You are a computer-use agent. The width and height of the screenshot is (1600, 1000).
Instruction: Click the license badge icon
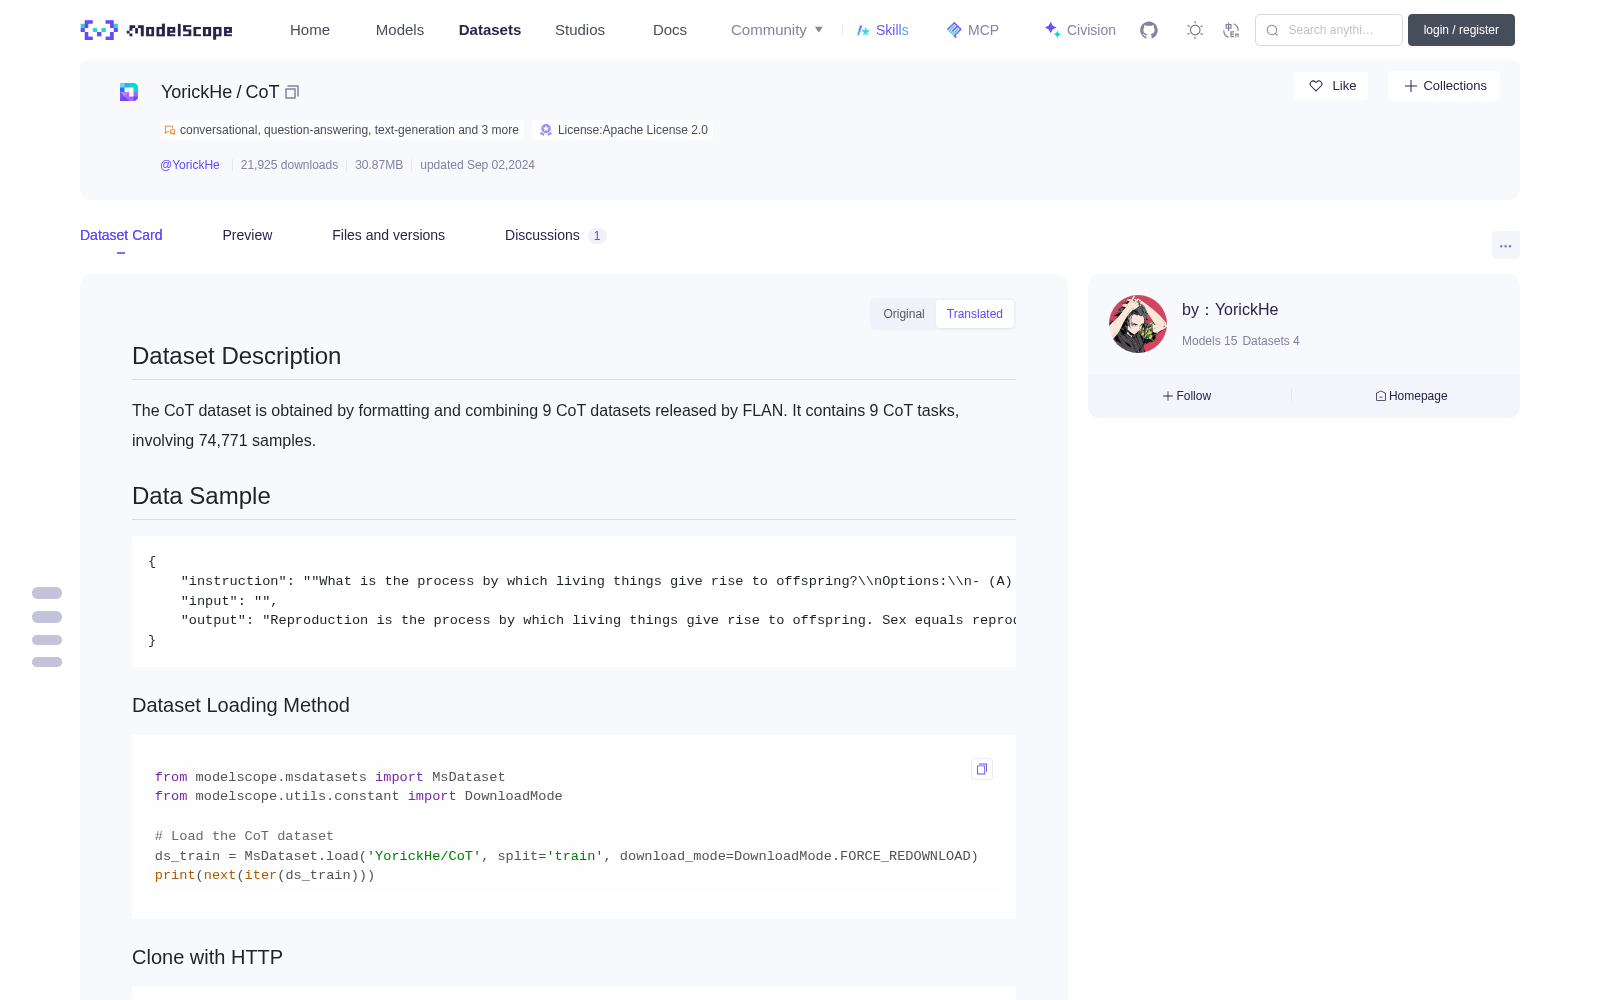pos(546,130)
